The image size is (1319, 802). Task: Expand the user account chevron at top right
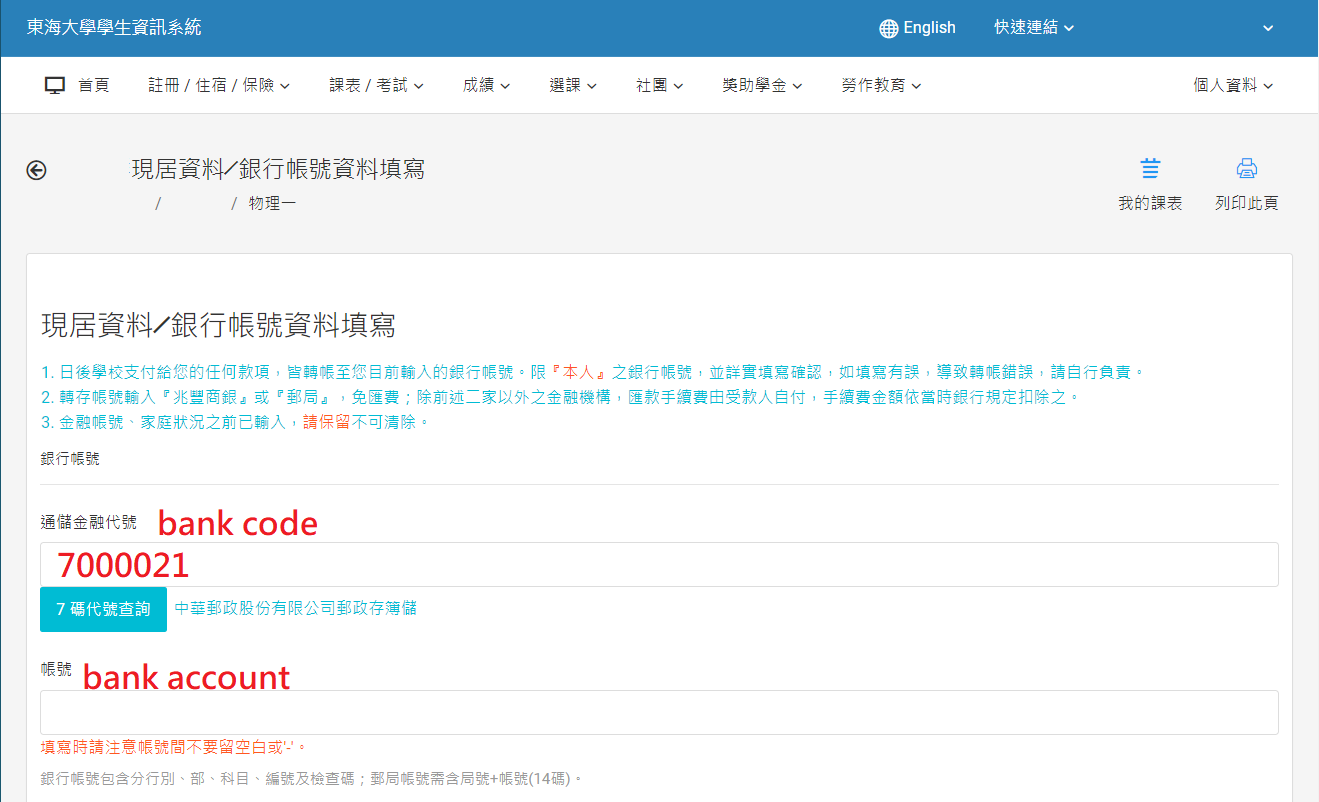point(1267,28)
